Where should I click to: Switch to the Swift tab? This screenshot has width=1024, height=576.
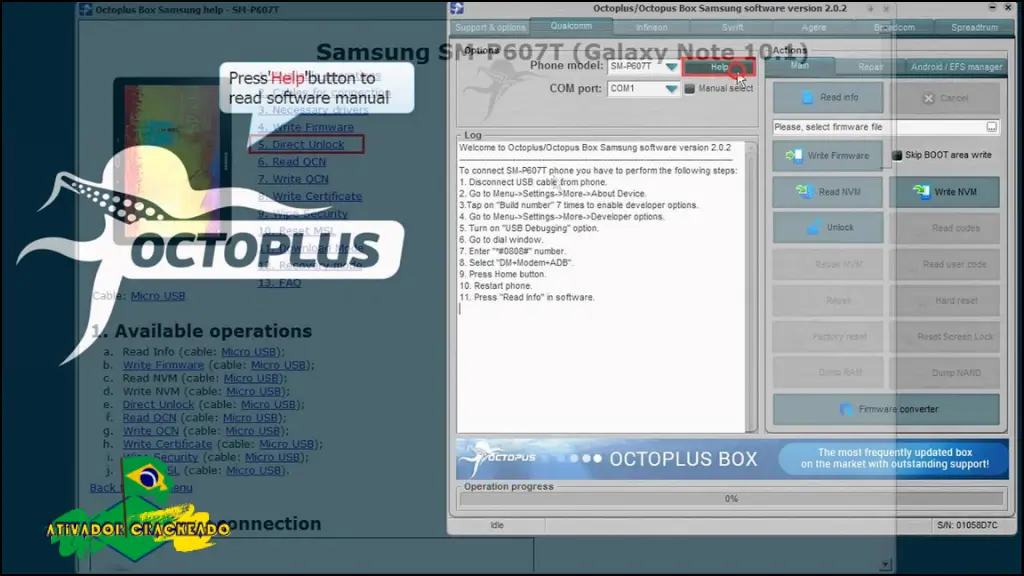(x=732, y=27)
